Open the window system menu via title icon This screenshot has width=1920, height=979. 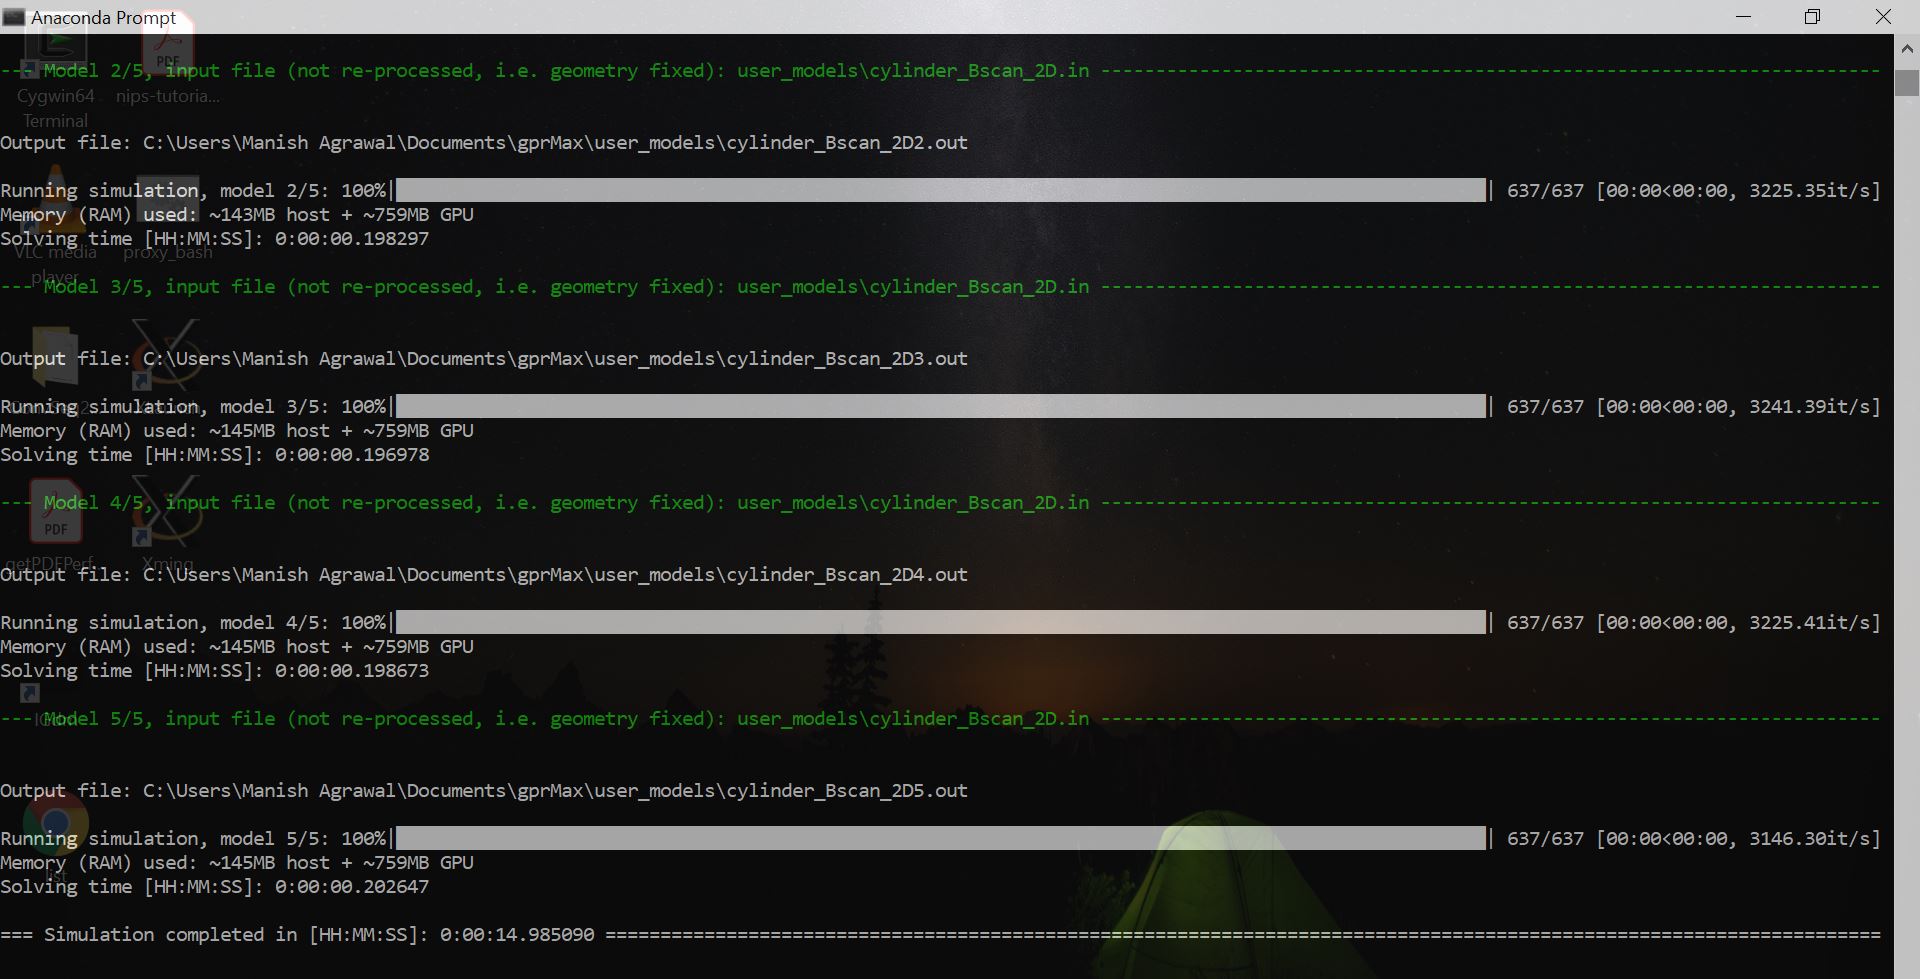pos(14,16)
